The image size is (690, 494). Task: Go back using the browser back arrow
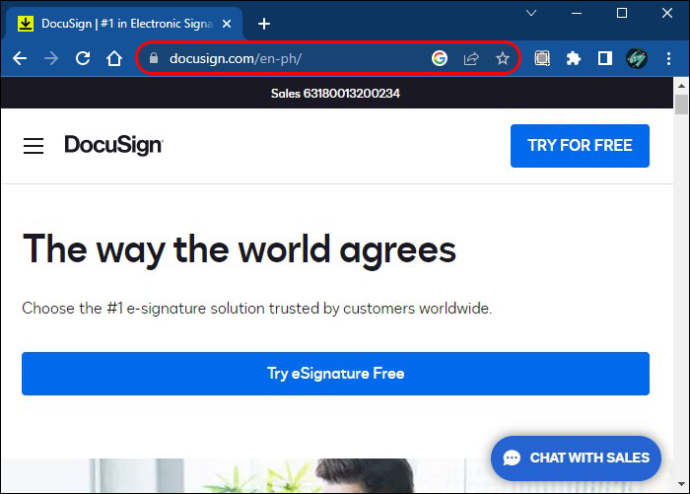[20, 58]
